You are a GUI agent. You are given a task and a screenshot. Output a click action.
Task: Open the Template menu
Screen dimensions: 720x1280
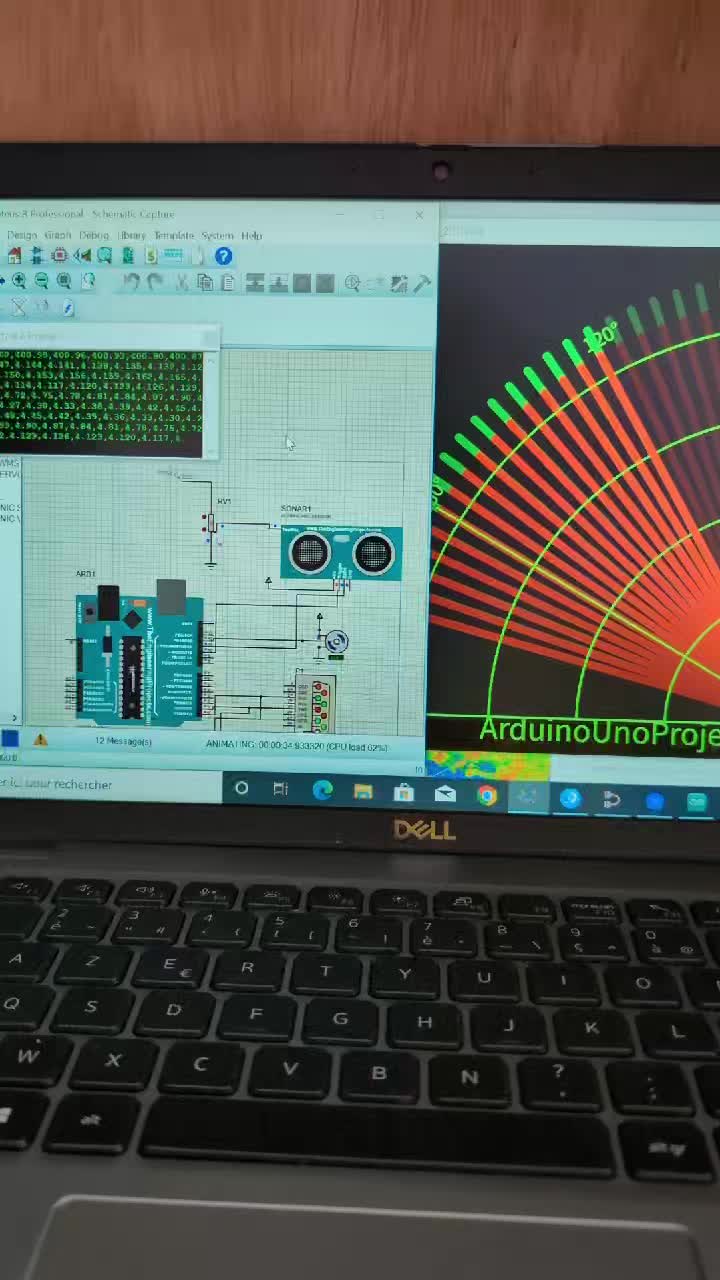[x=174, y=235]
